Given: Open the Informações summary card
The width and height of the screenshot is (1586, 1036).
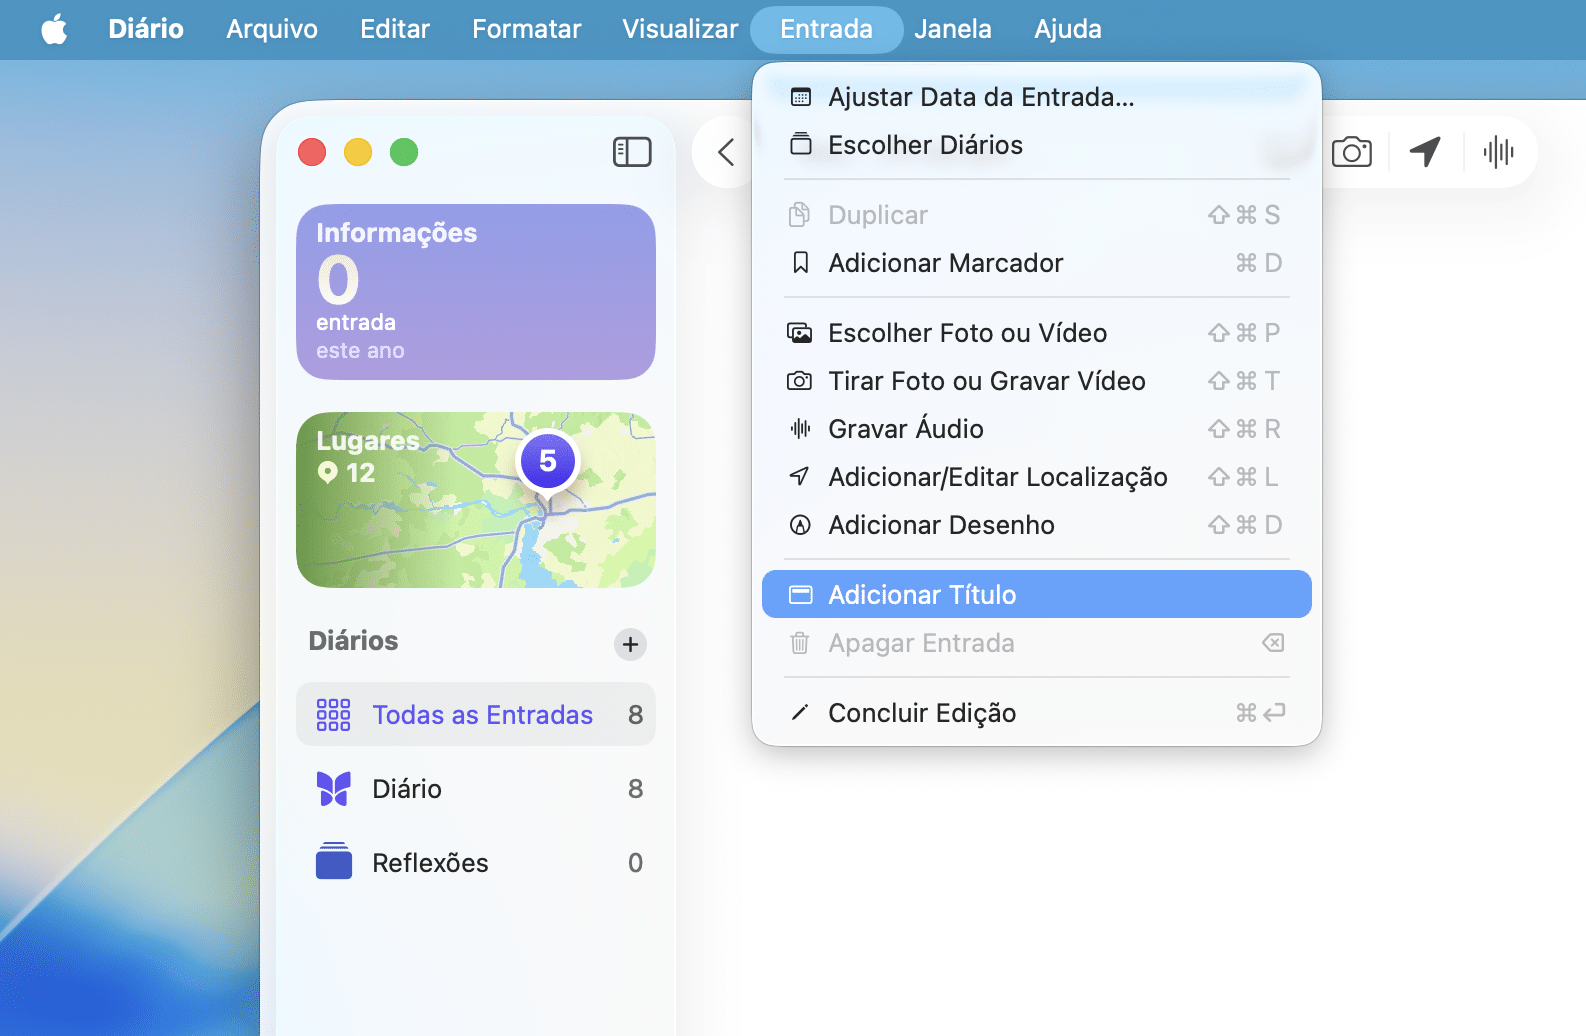Looking at the screenshot, I should coord(475,292).
